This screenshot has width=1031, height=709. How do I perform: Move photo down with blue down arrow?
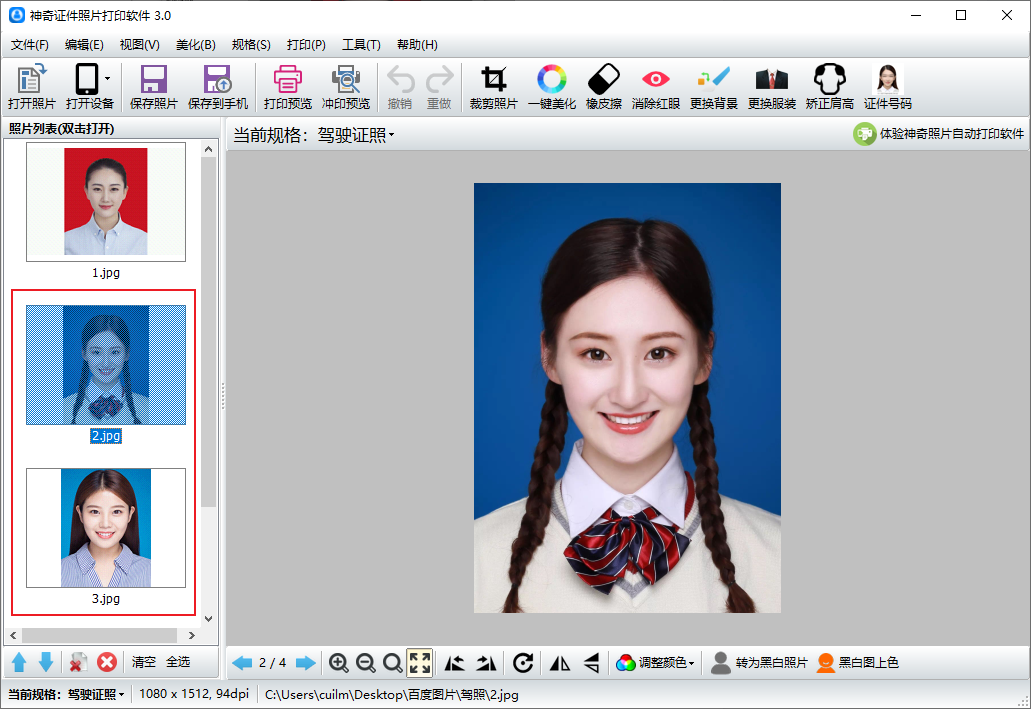click(45, 662)
